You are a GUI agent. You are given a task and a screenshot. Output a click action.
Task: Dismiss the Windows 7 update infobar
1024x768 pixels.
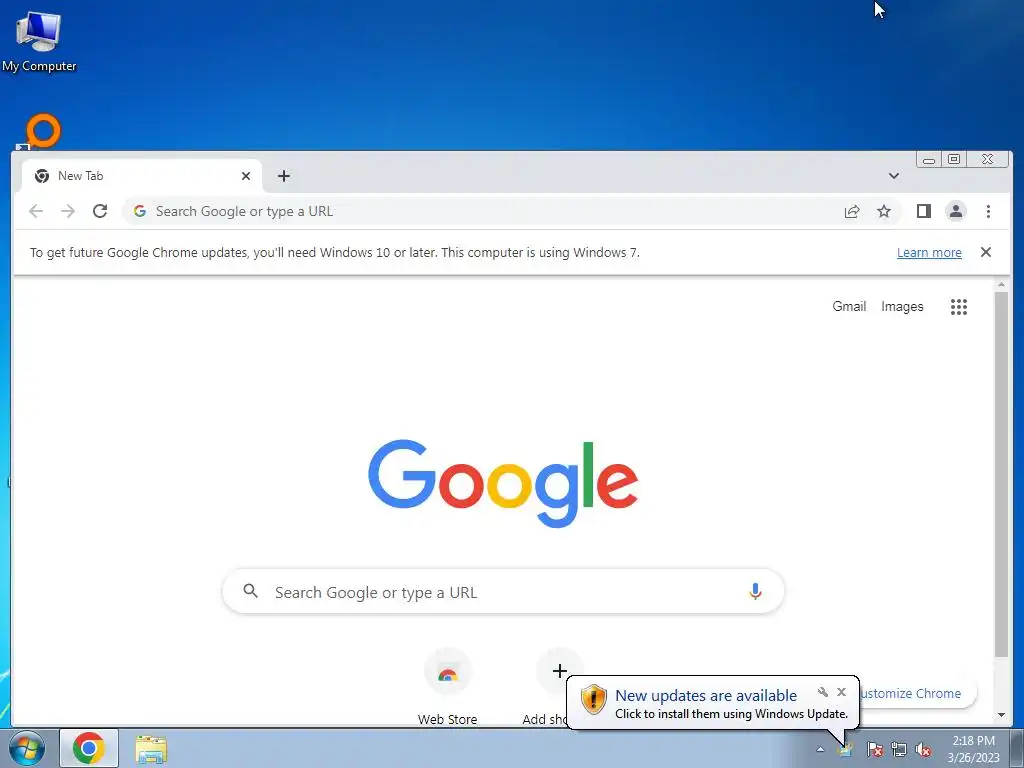coord(986,252)
